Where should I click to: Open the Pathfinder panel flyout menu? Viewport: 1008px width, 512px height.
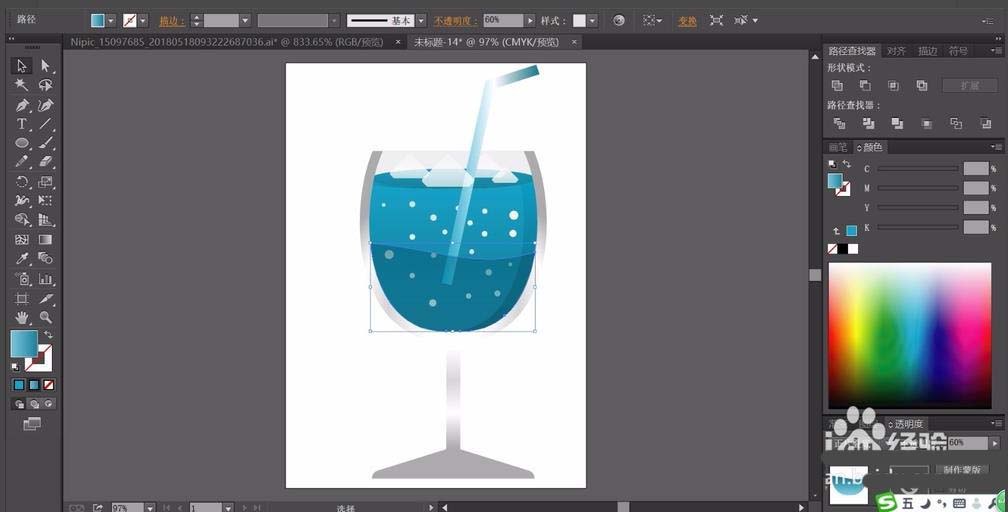(x=997, y=50)
